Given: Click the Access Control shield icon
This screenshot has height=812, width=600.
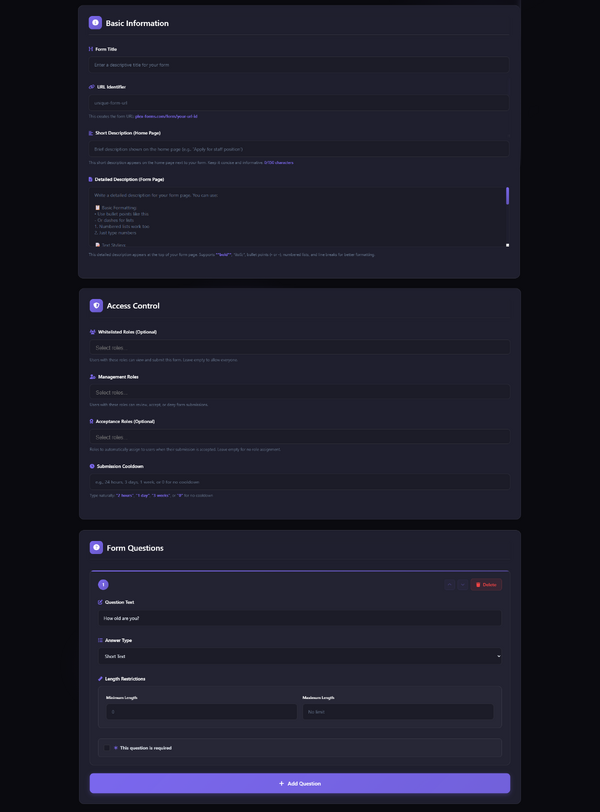Looking at the screenshot, I should 96,306.
